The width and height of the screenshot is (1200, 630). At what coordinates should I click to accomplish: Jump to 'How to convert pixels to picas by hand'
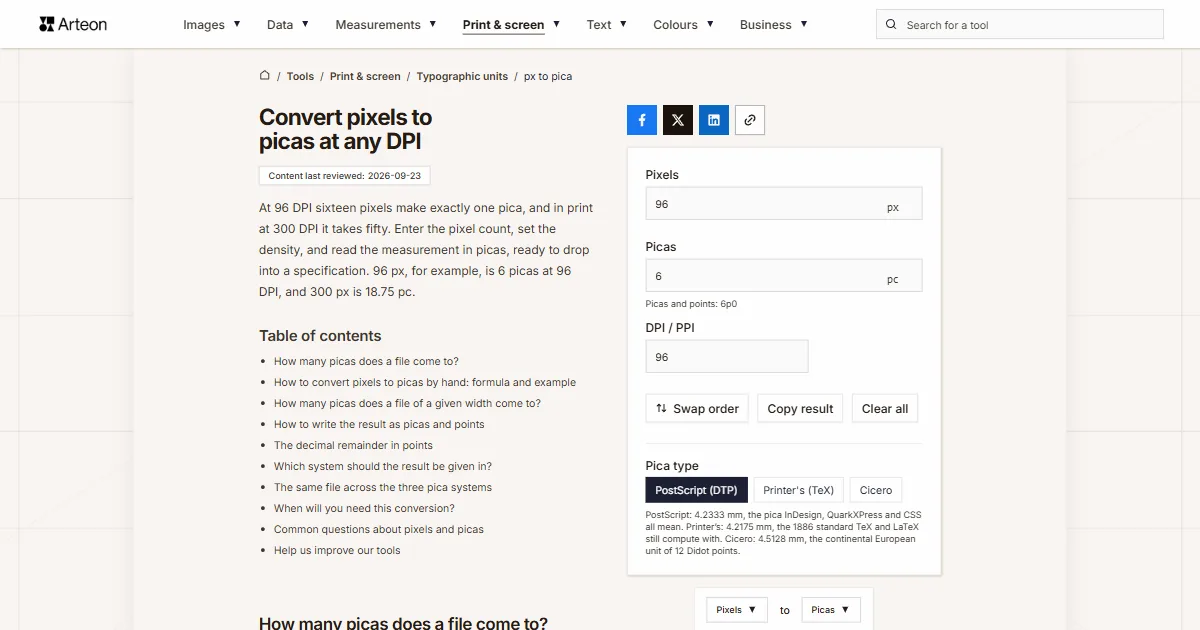coord(425,382)
